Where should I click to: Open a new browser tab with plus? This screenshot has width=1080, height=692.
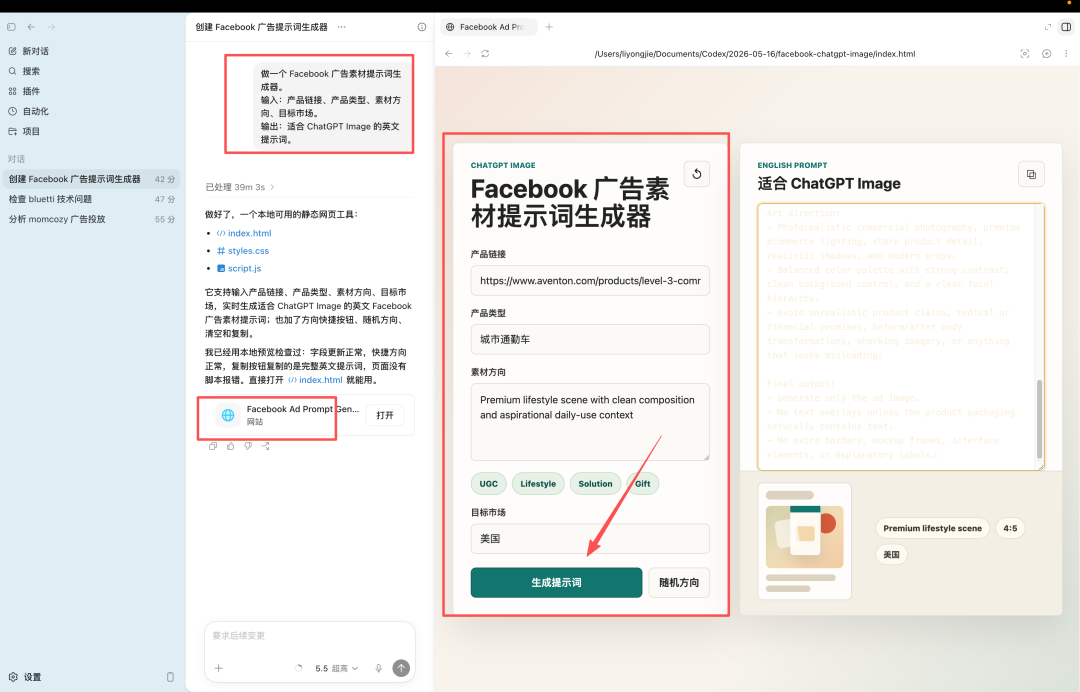click(x=549, y=27)
